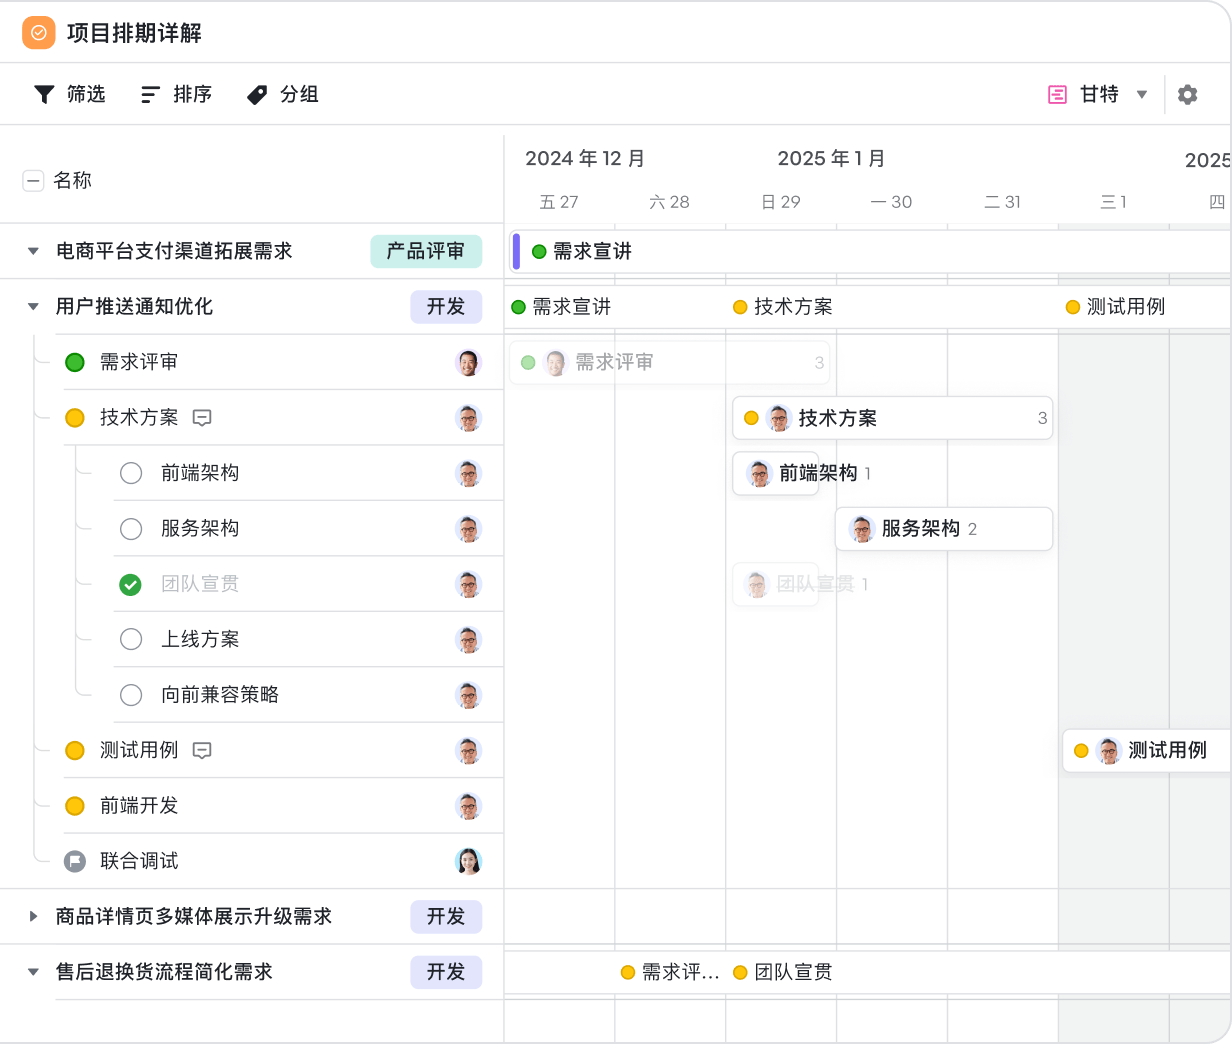Click the orange checkmark app logo in header

(x=38, y=32)
